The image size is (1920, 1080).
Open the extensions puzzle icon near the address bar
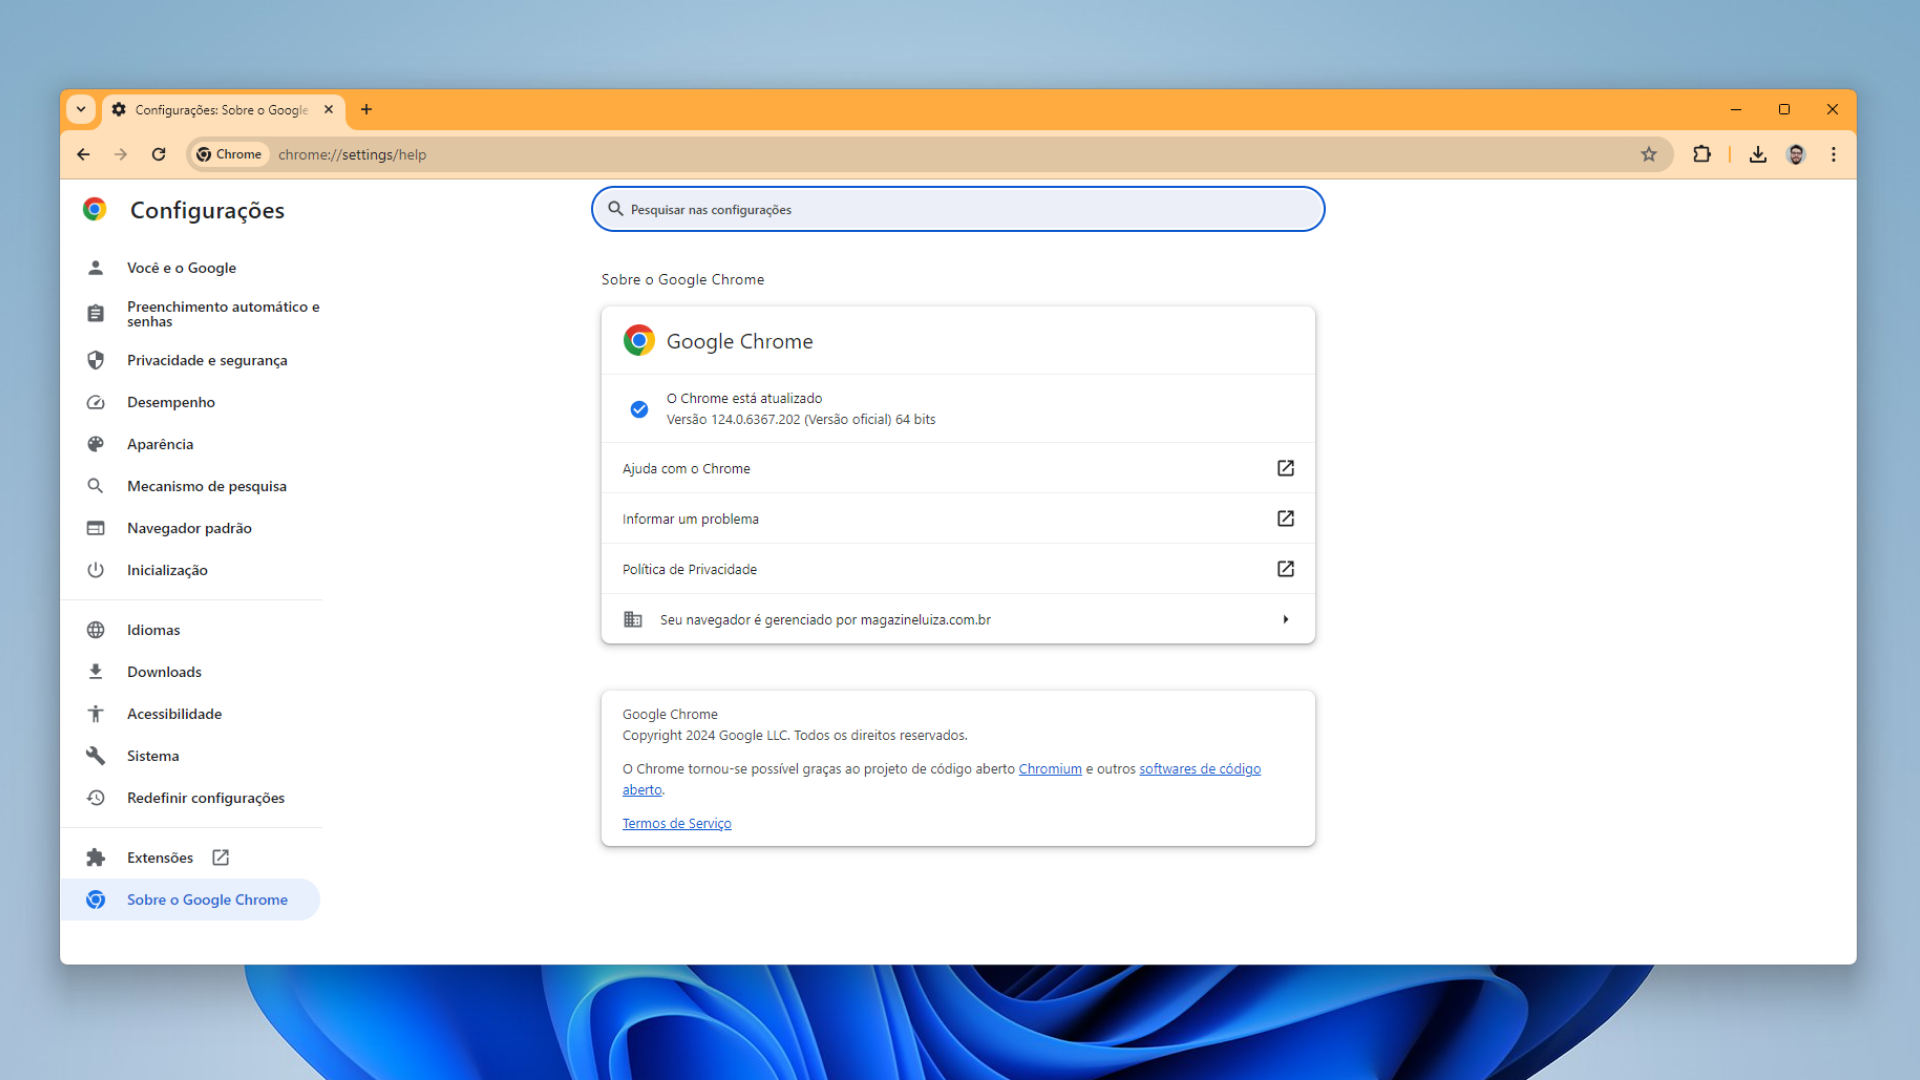click(1702, 154)
